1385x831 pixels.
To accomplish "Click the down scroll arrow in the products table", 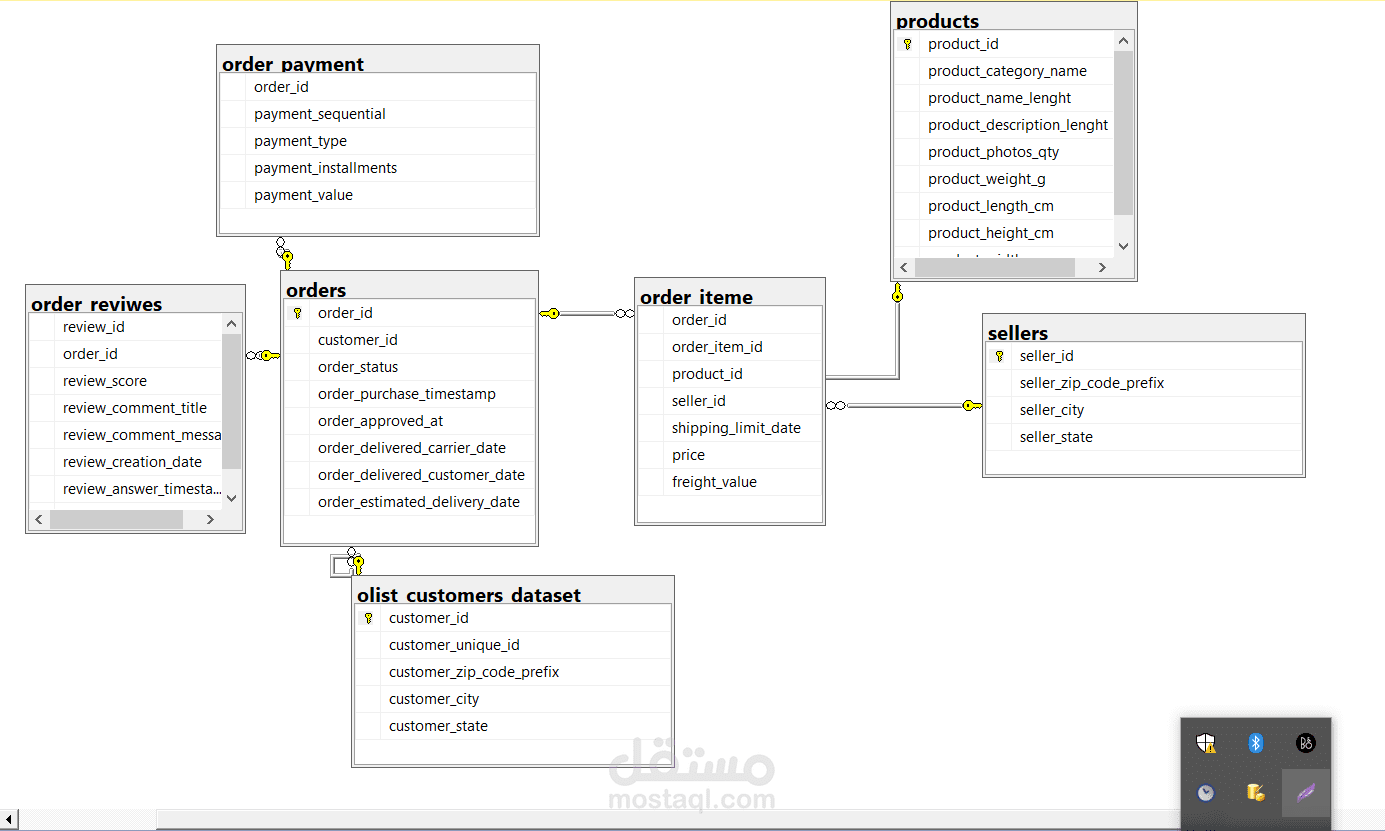I will tap(1123, 245).
